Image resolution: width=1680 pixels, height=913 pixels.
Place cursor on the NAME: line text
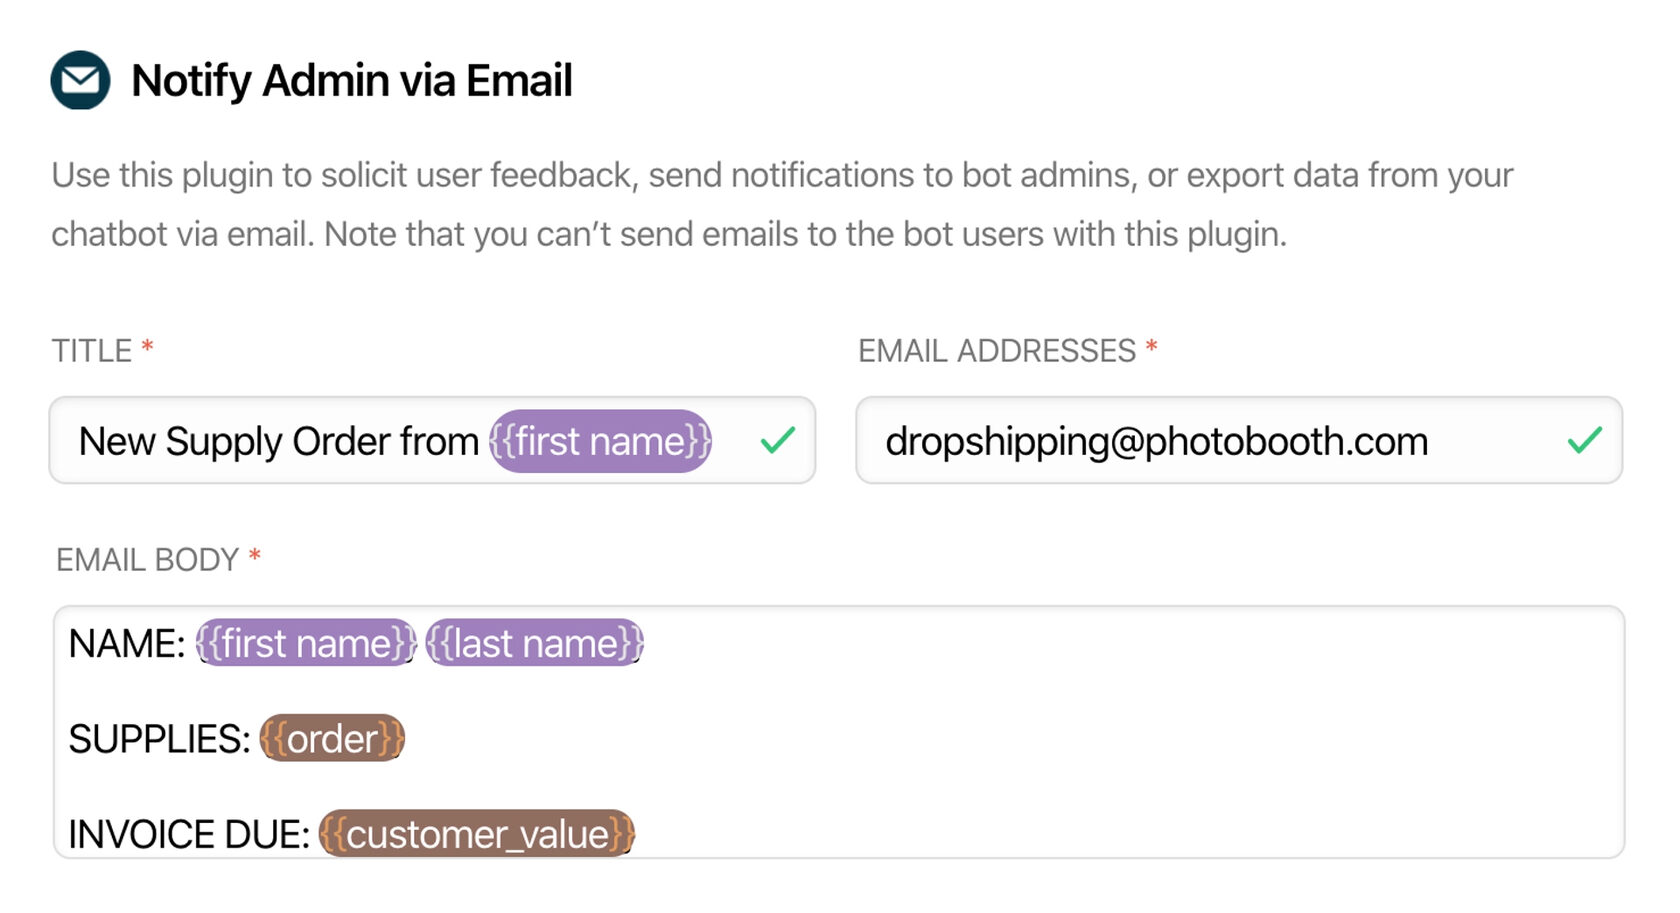point(127,644)
